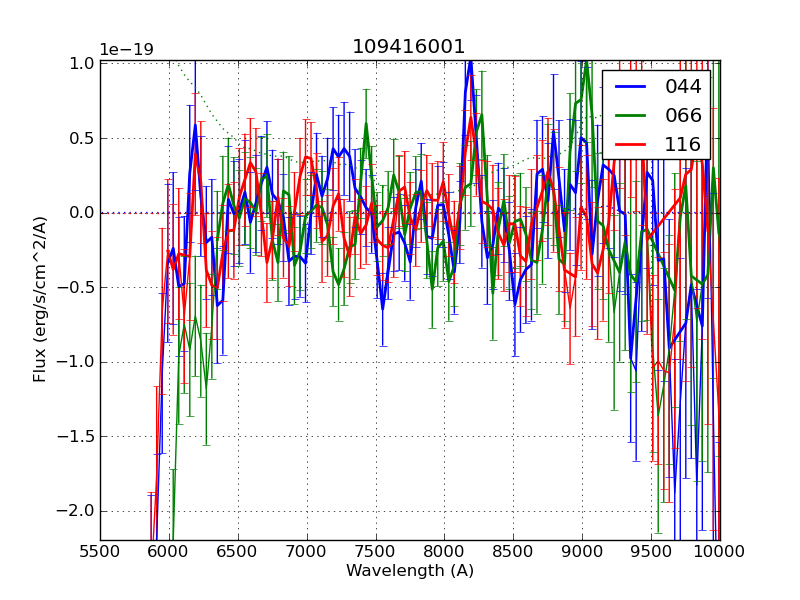Image resolution: width=800 pixels, height=600 pixels.
Task: Click x-axis tick label 7000
Action: tap(306, 550)
